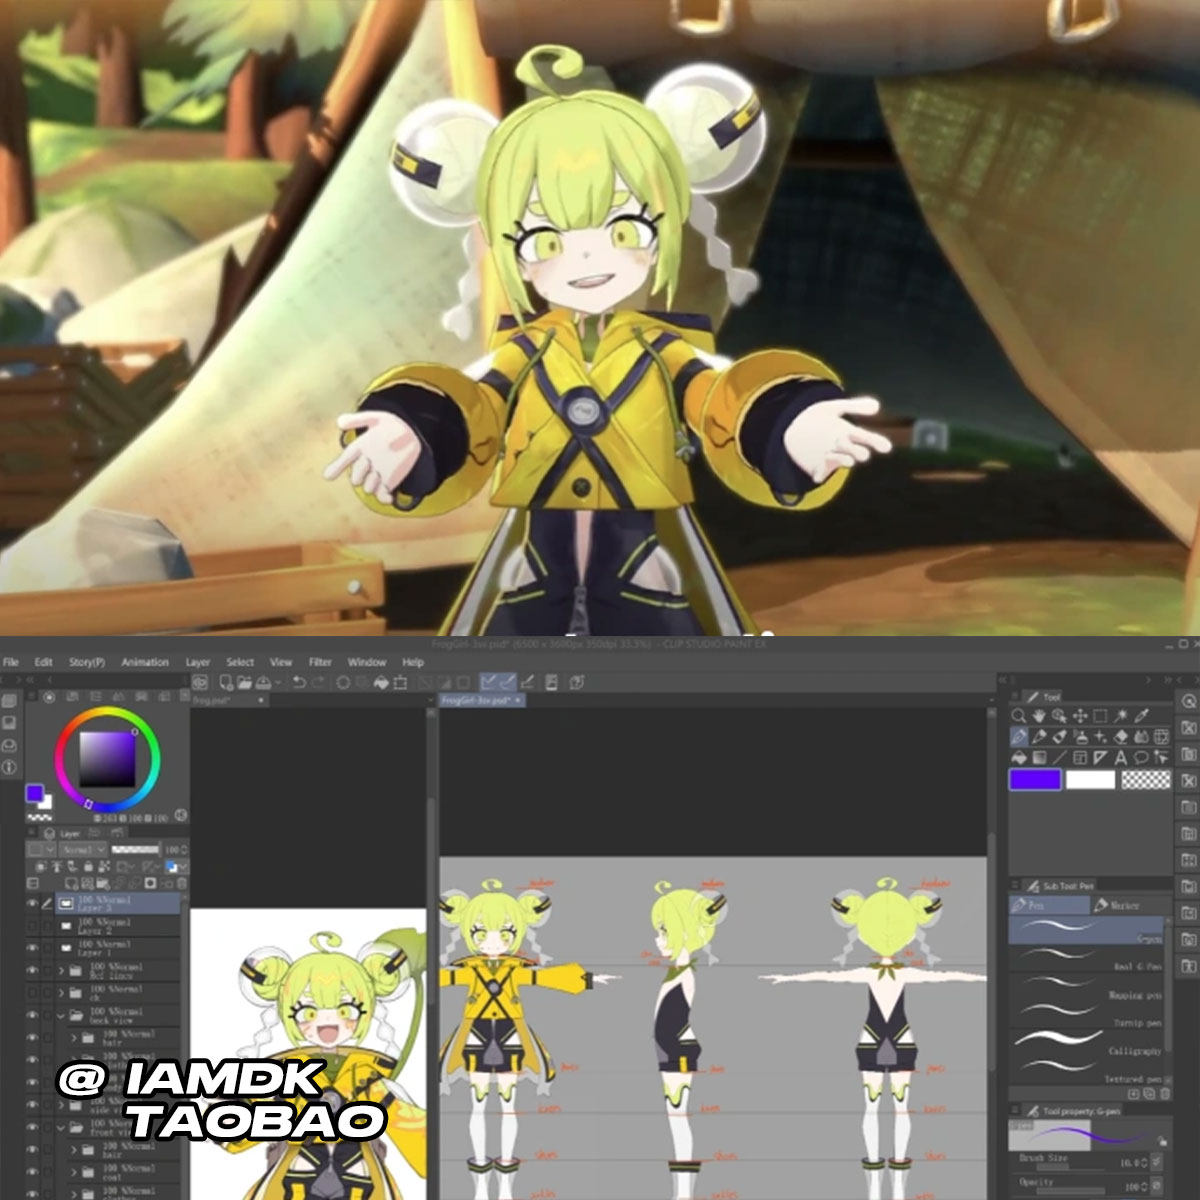Select the Move layer tool
The width and height of the screenshot is (1200, 1200).
tap(1080, 716)
